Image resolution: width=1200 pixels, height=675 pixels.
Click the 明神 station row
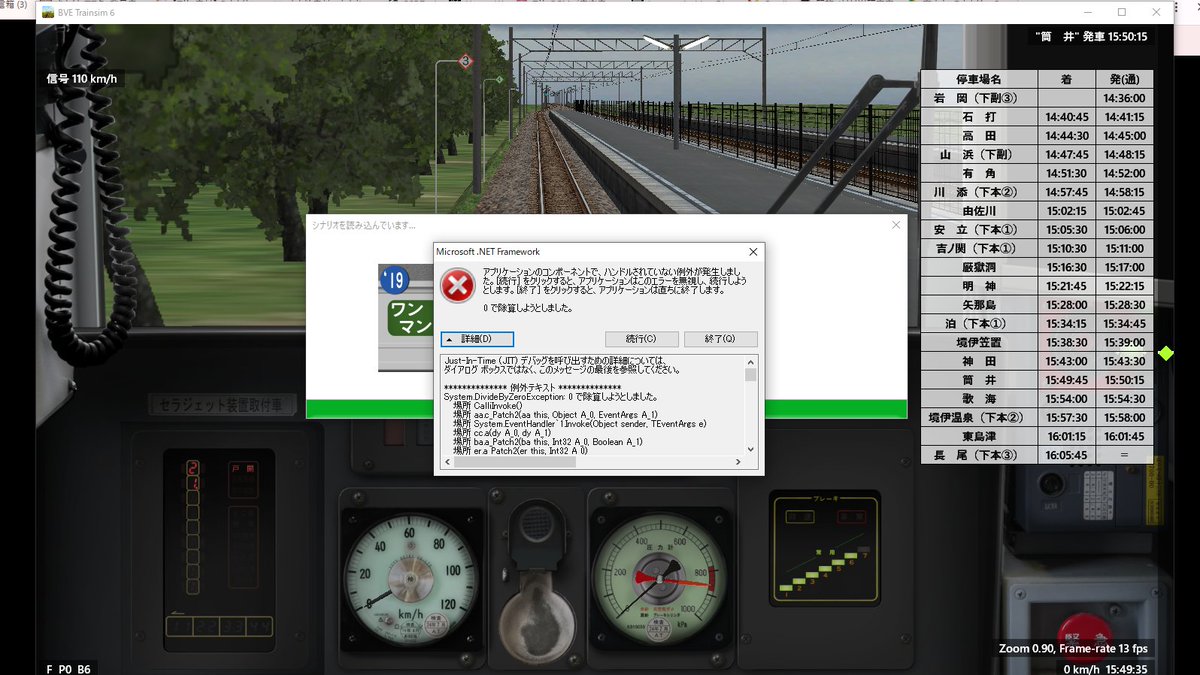pos(1037,286)
